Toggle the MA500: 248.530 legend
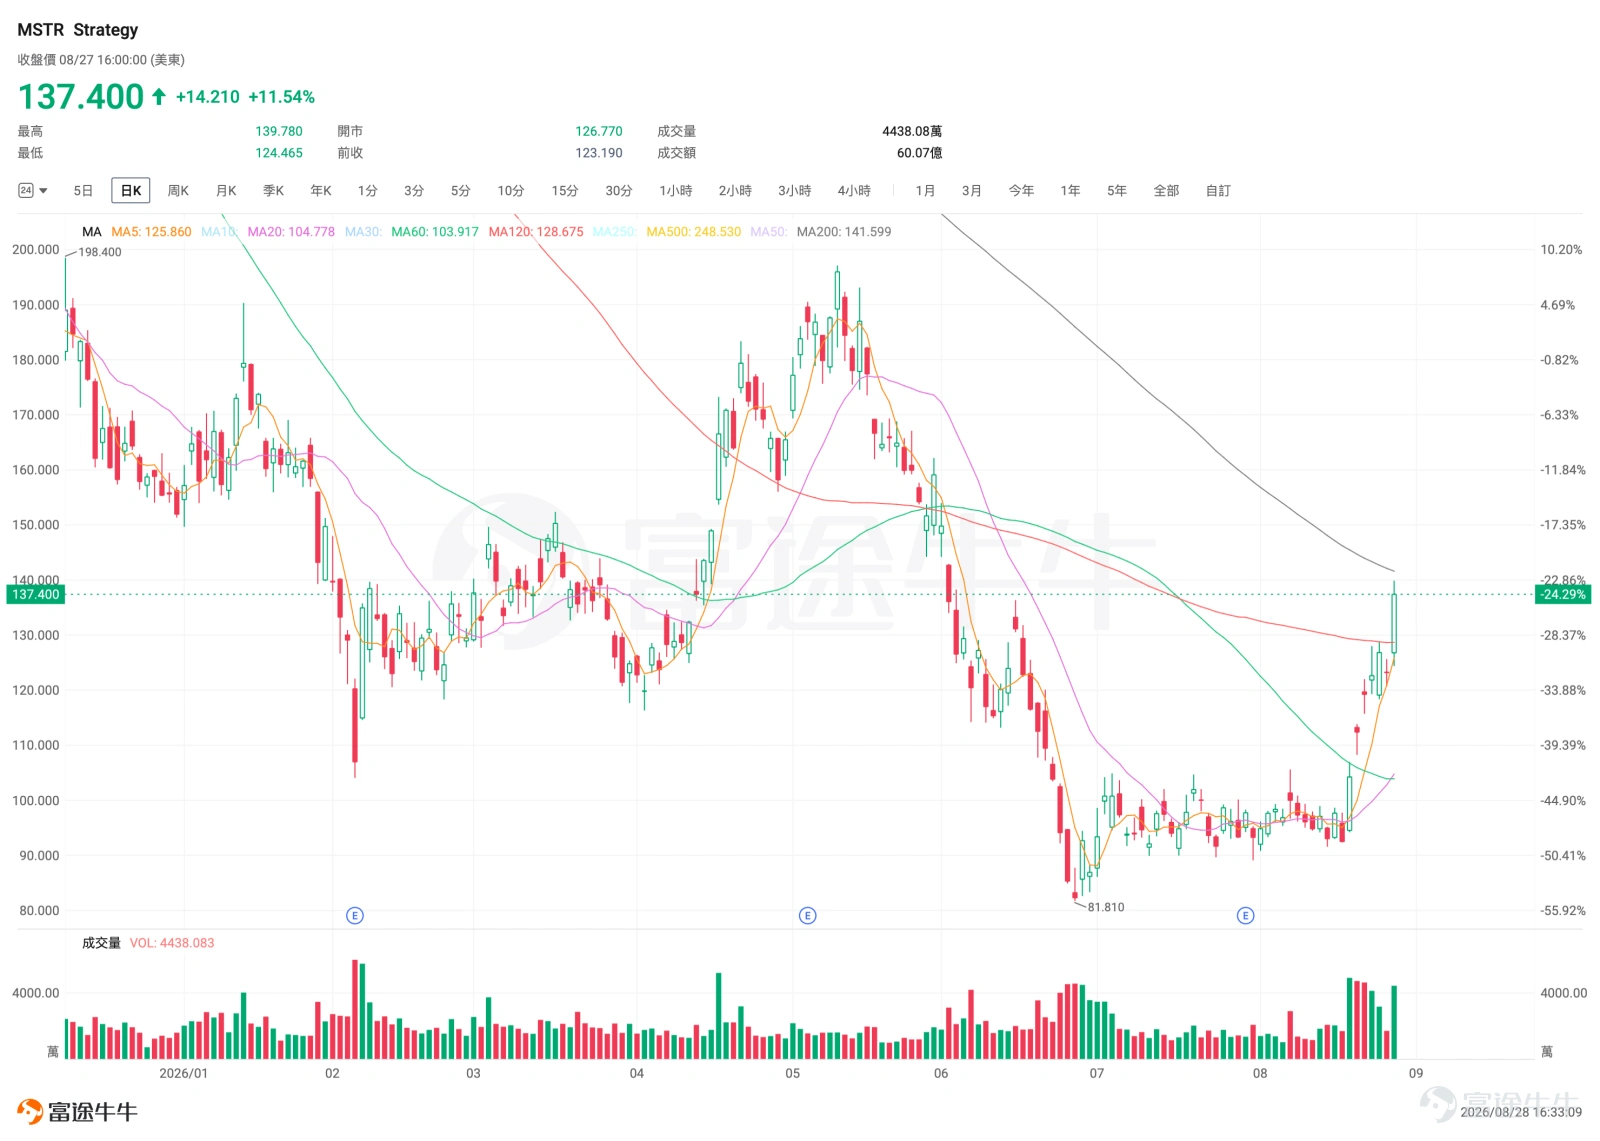 tap(693, 231)
